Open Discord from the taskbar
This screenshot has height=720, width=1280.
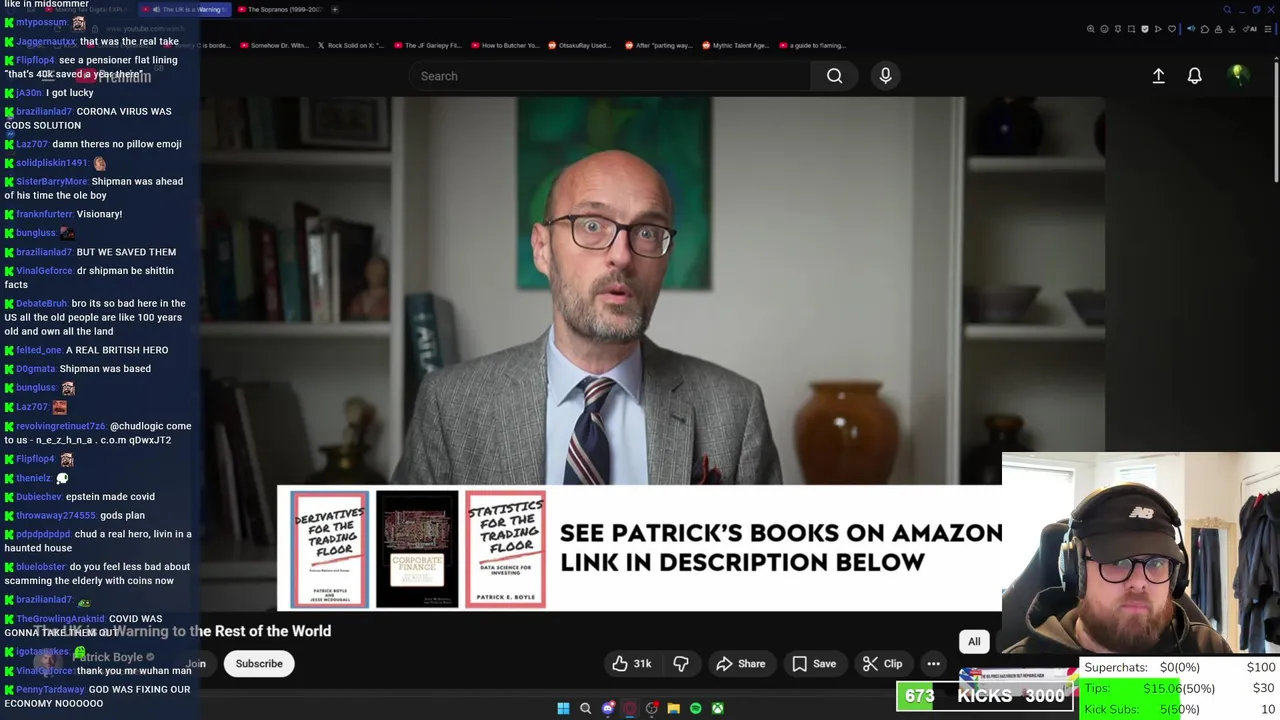(x=607, y=708)
